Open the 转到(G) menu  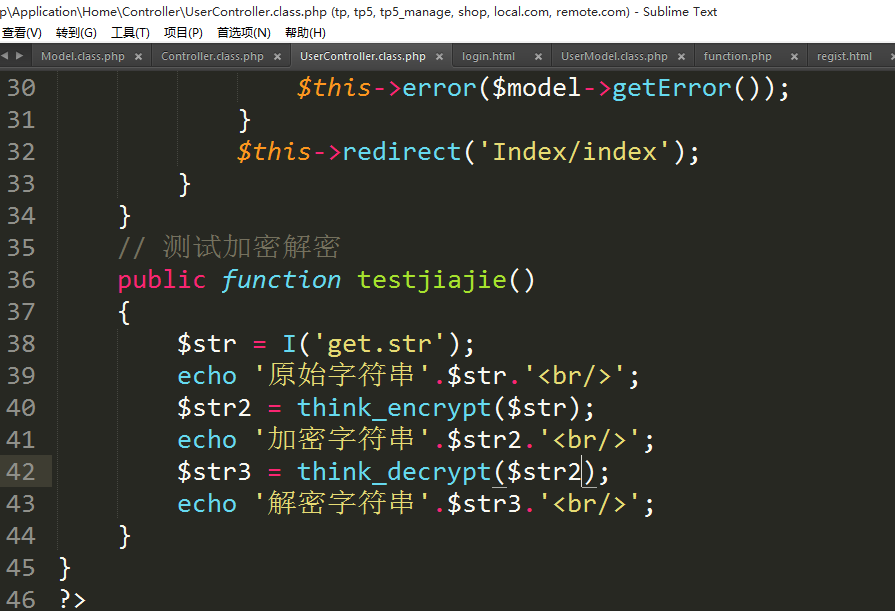76,33
